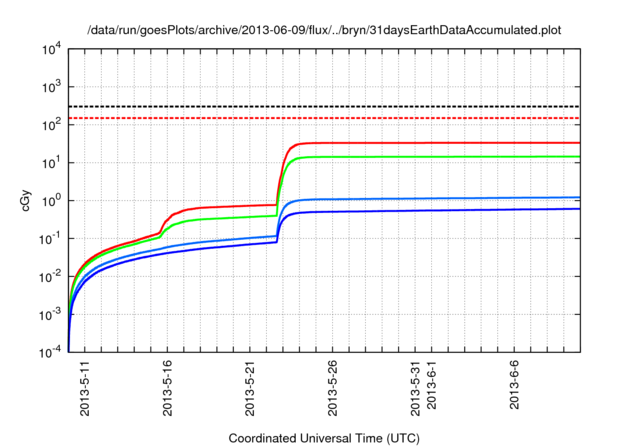Click the red dashed threshold line
640x448 pixels.
tap(324, 118)
